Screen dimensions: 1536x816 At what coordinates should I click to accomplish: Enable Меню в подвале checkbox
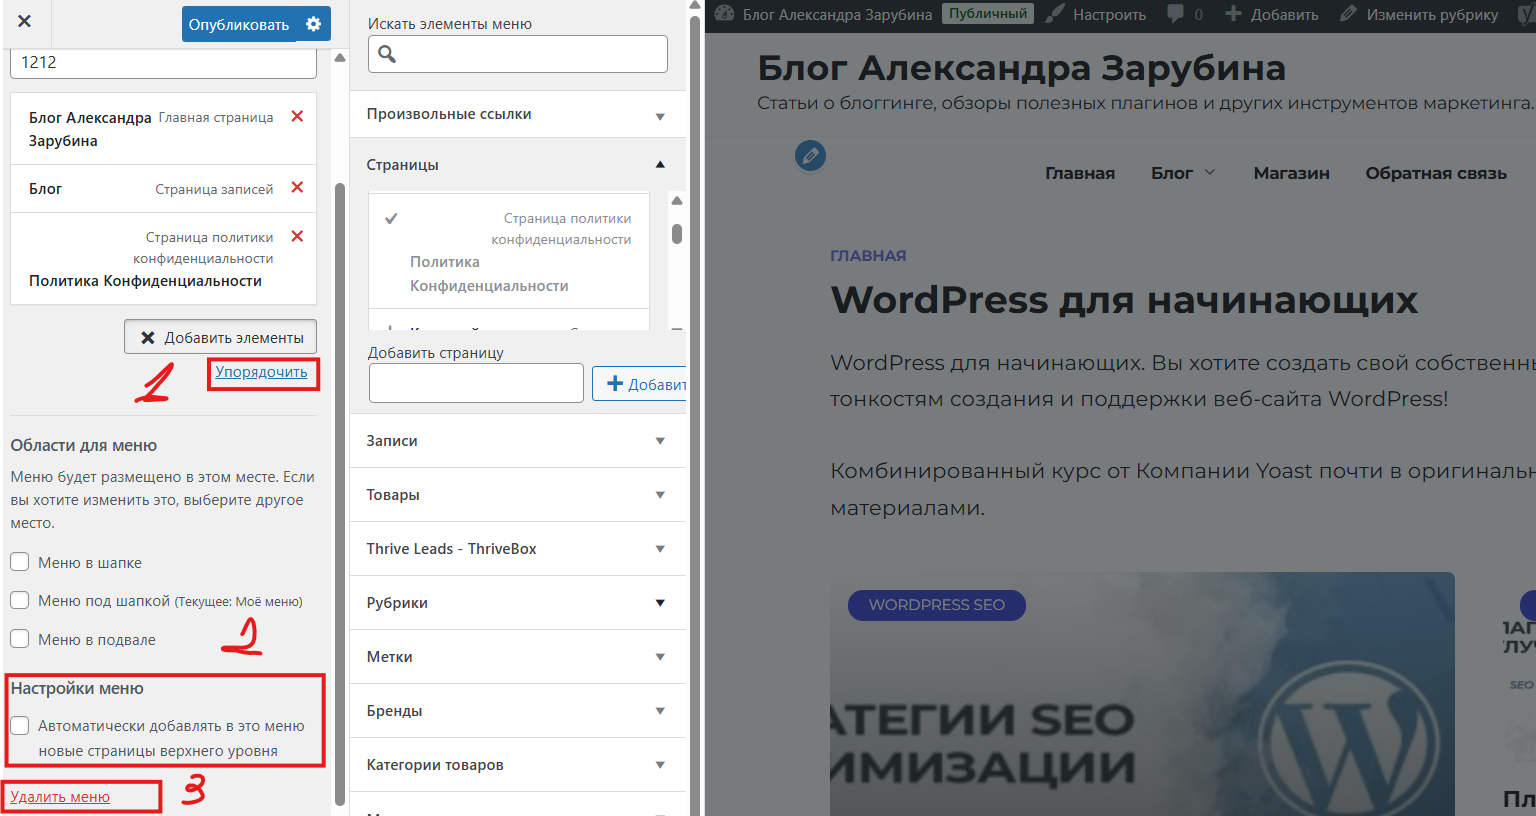tap(20, 638)
